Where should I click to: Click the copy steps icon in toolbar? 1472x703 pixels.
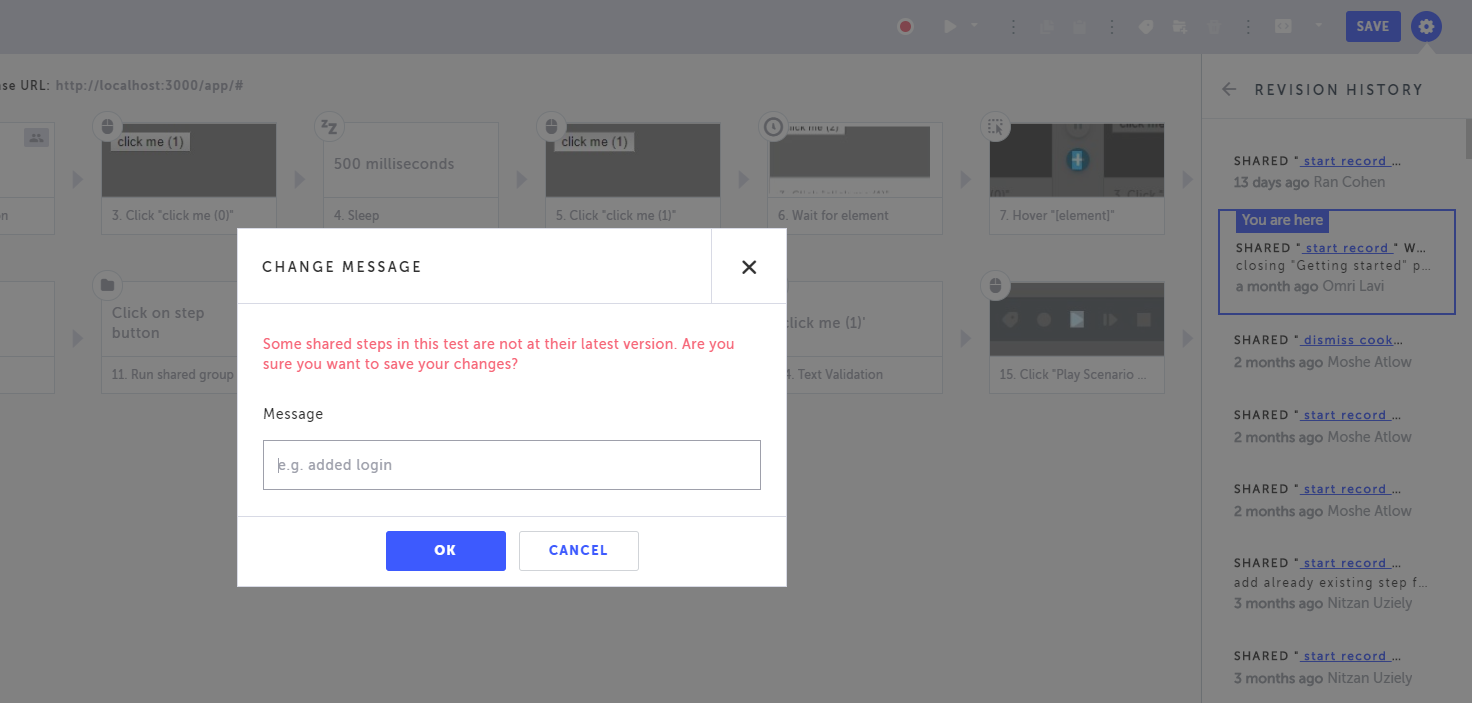[1046, 27]
